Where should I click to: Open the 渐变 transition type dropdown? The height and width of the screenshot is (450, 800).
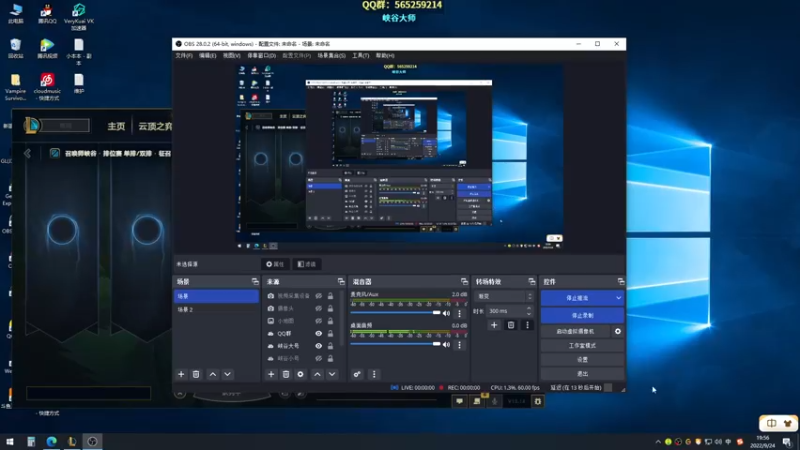click(504, 296)
